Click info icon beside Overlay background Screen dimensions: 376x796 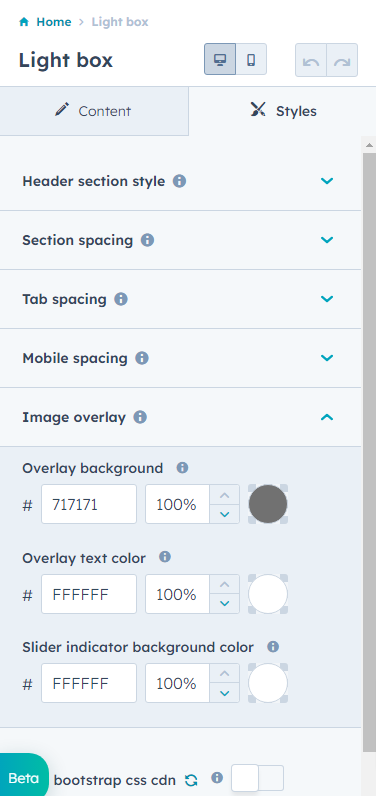coord(182,468)
